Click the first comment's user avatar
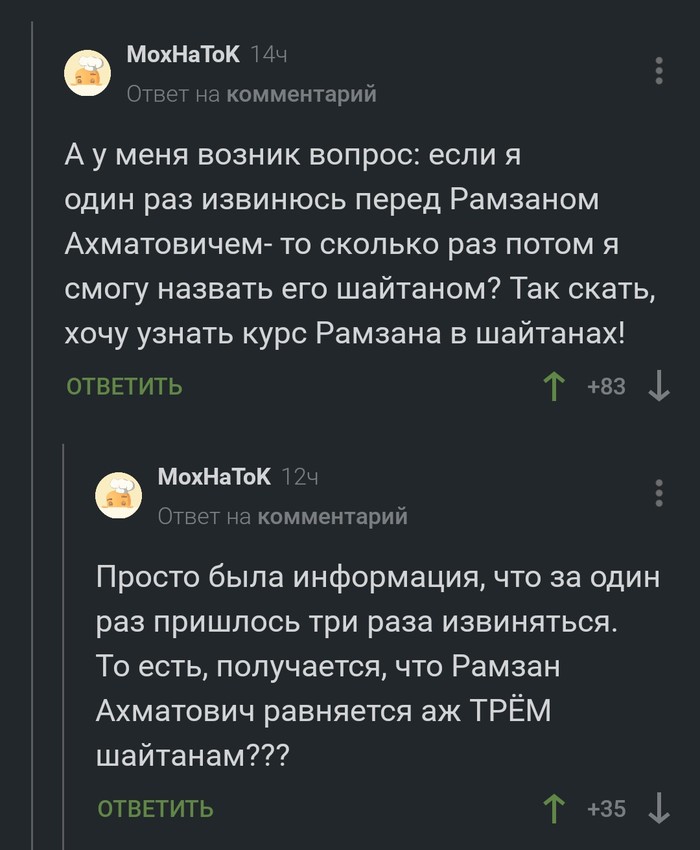700x850 pixels. pyautogui.click(x=88, y=73)
